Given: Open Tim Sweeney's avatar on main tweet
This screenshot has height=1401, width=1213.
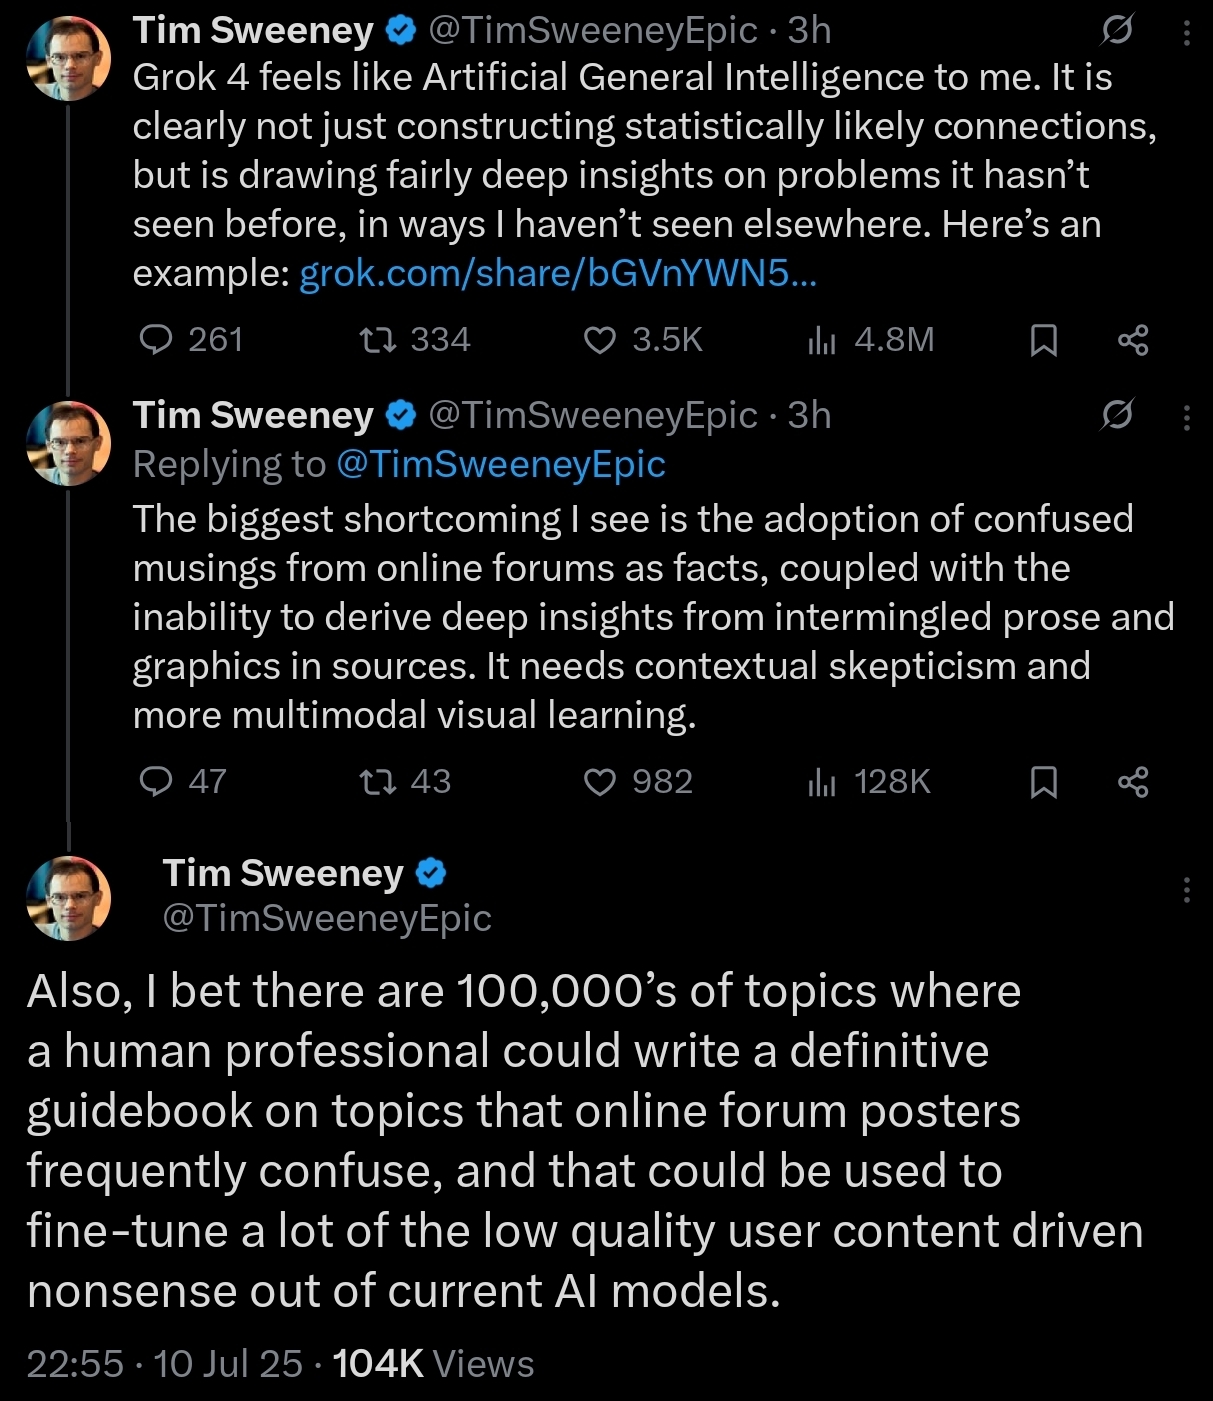Looking at the screenshot, I should [x=68, y=898].
